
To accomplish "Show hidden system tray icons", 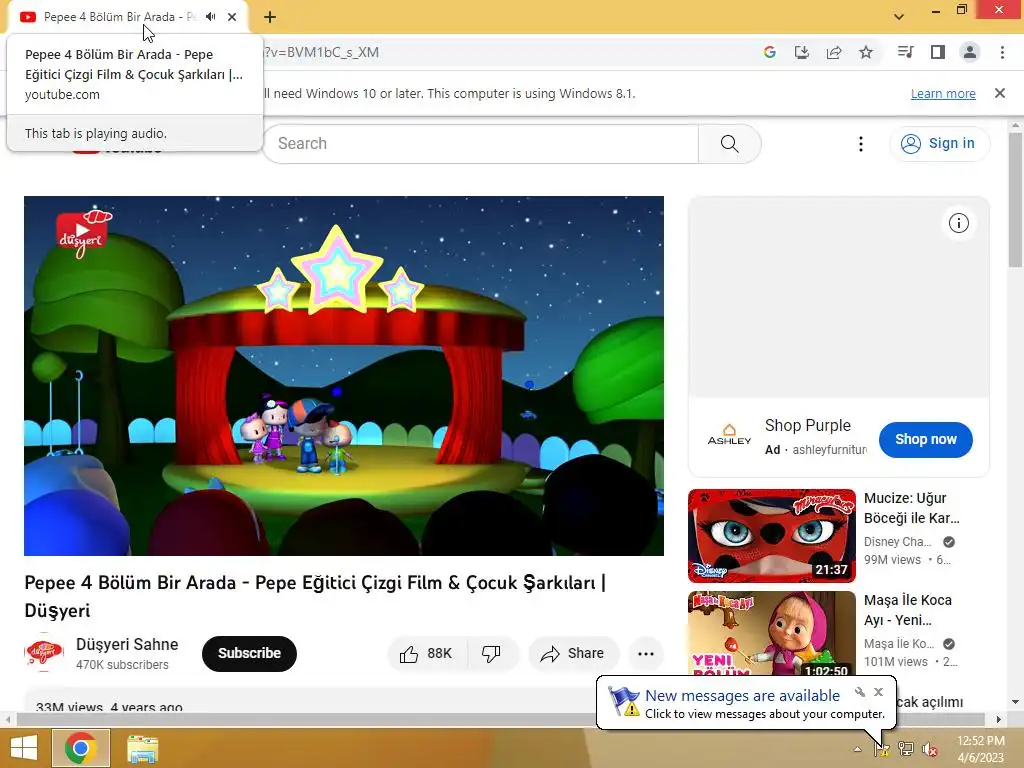I will (857, 749).
